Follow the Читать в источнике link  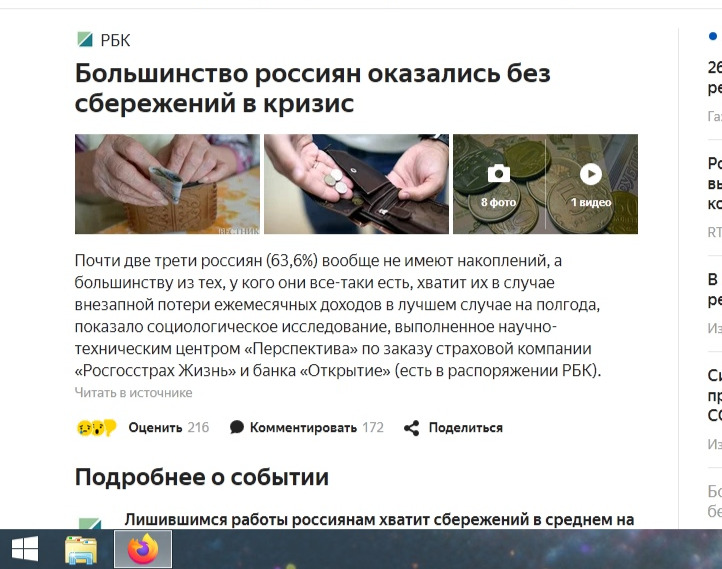point(134,393)
